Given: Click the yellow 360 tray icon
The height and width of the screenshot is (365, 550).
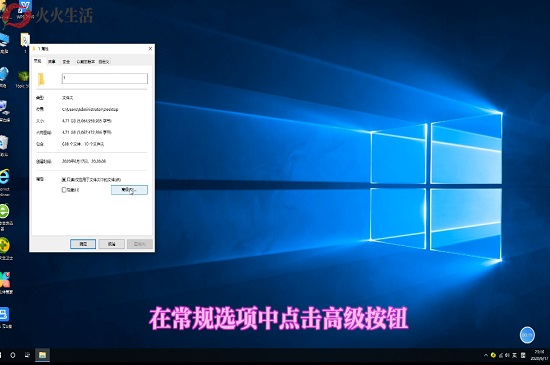Looking at the screenshot, I should pyautogui.click(x=493, y=355).
